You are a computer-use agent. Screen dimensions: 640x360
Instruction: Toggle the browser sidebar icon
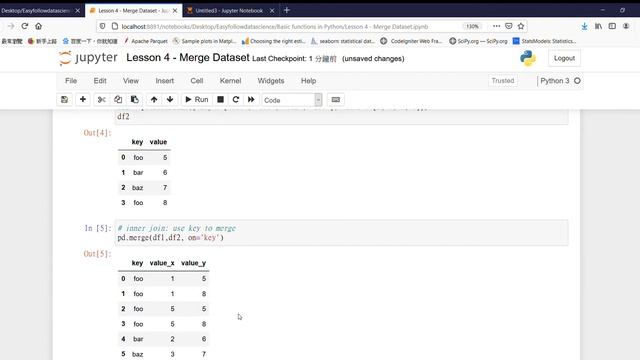point(612,26)
